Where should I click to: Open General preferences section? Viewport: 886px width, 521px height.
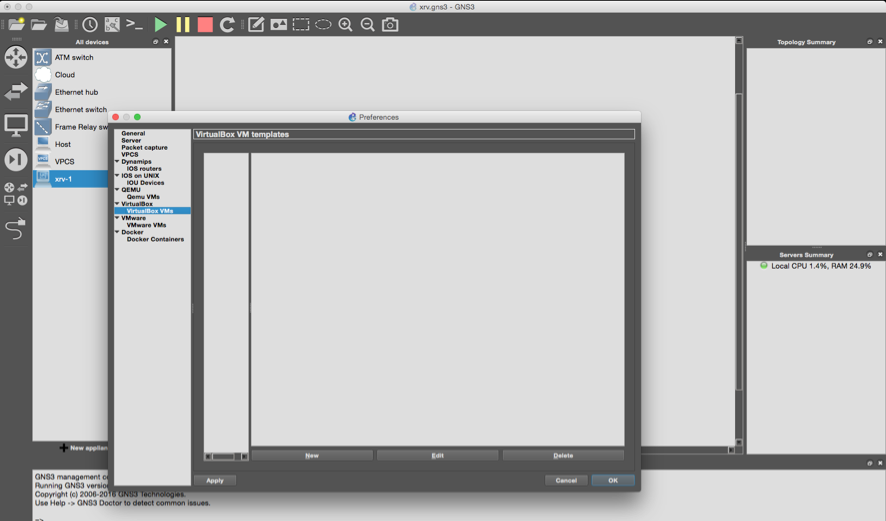133,133
